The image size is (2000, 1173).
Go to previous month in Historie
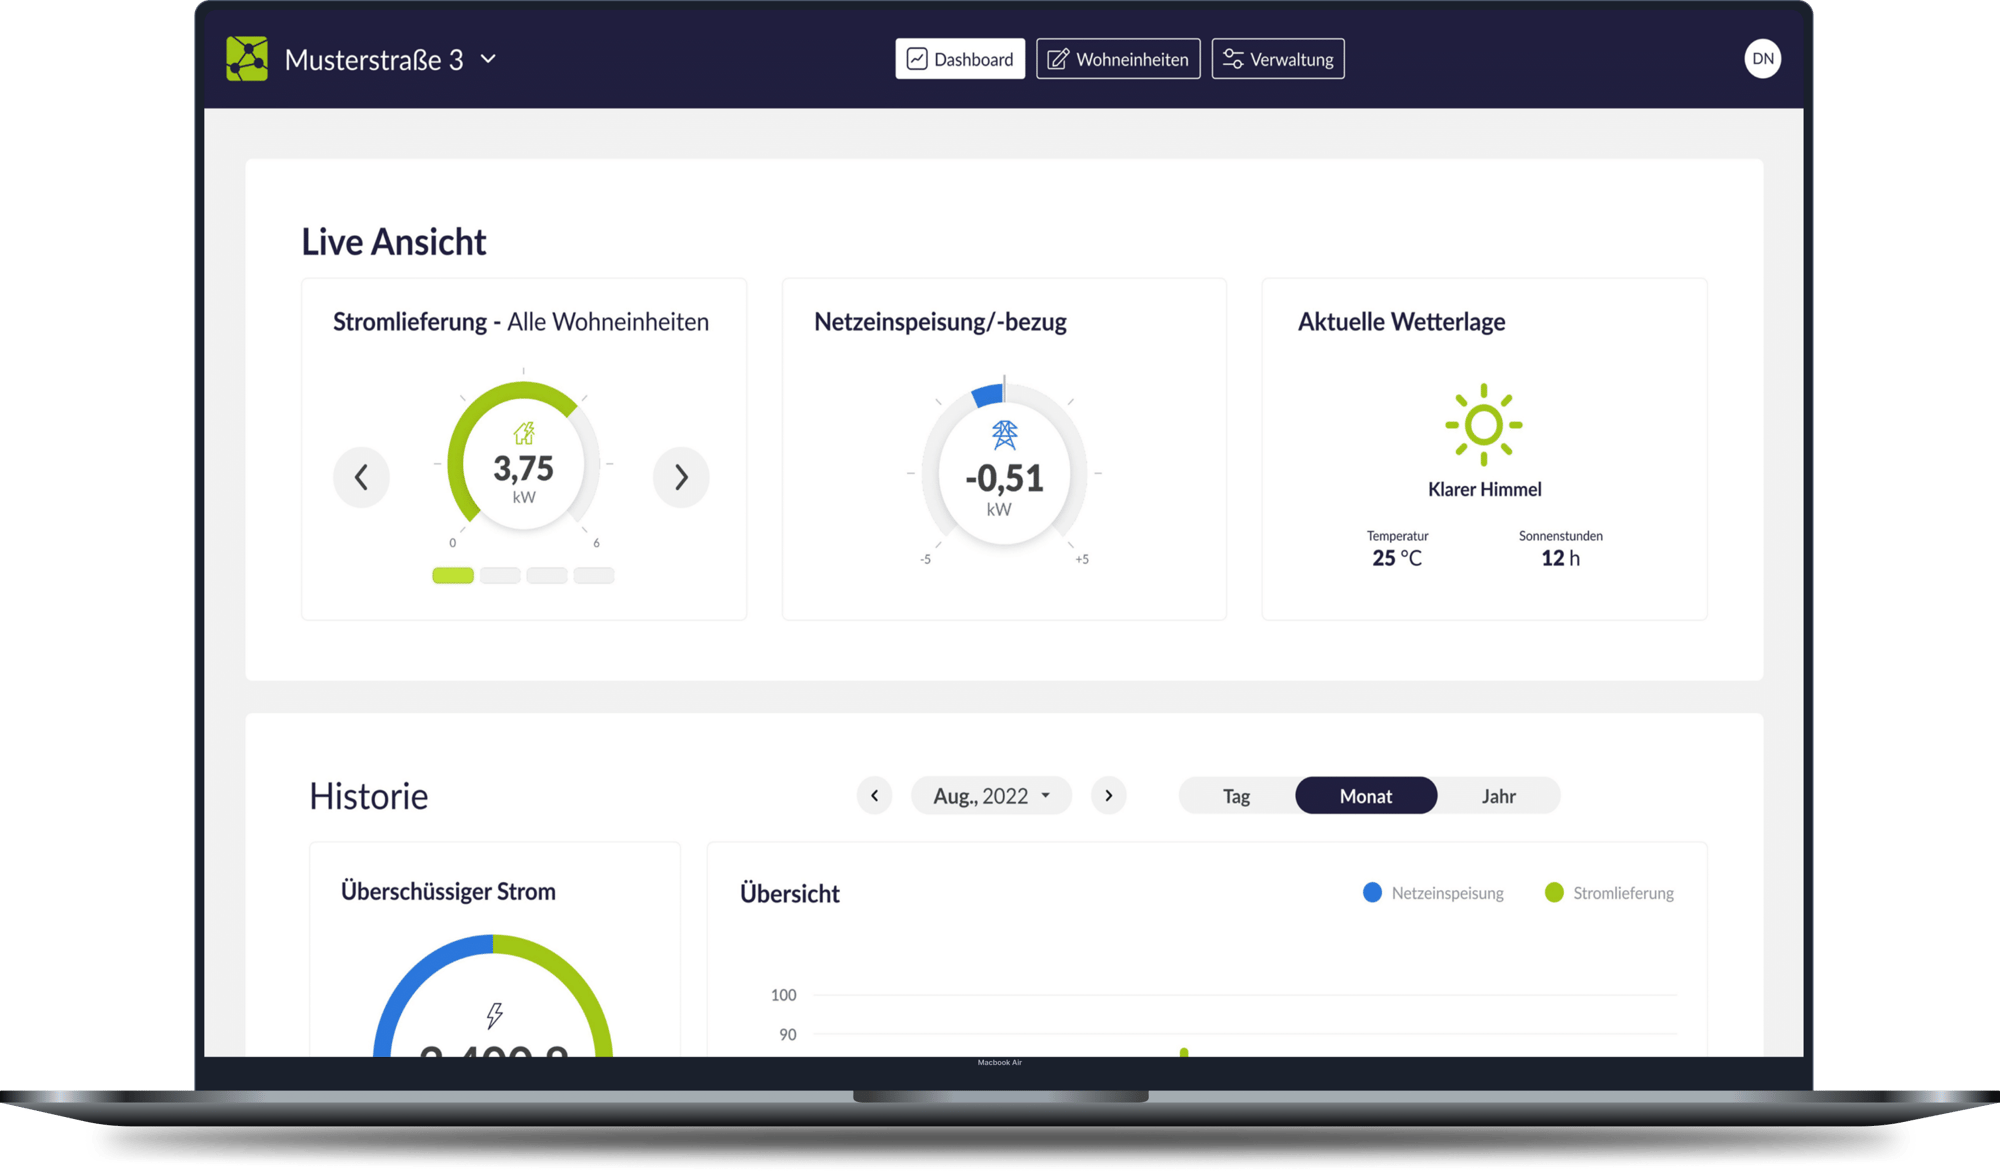tap(874, 796)
